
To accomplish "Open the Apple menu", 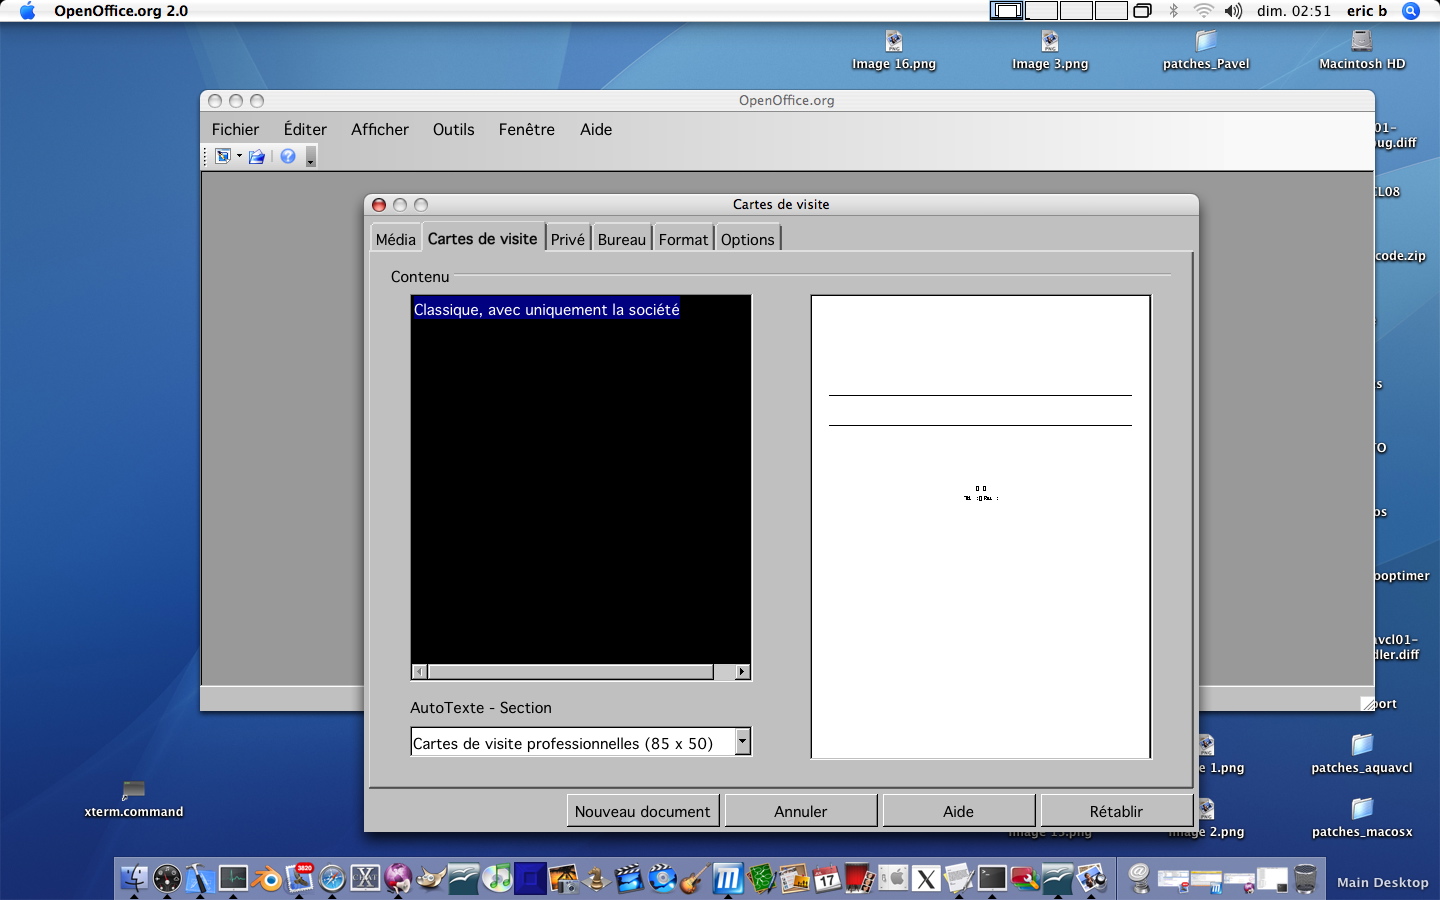I will point(27,11).
